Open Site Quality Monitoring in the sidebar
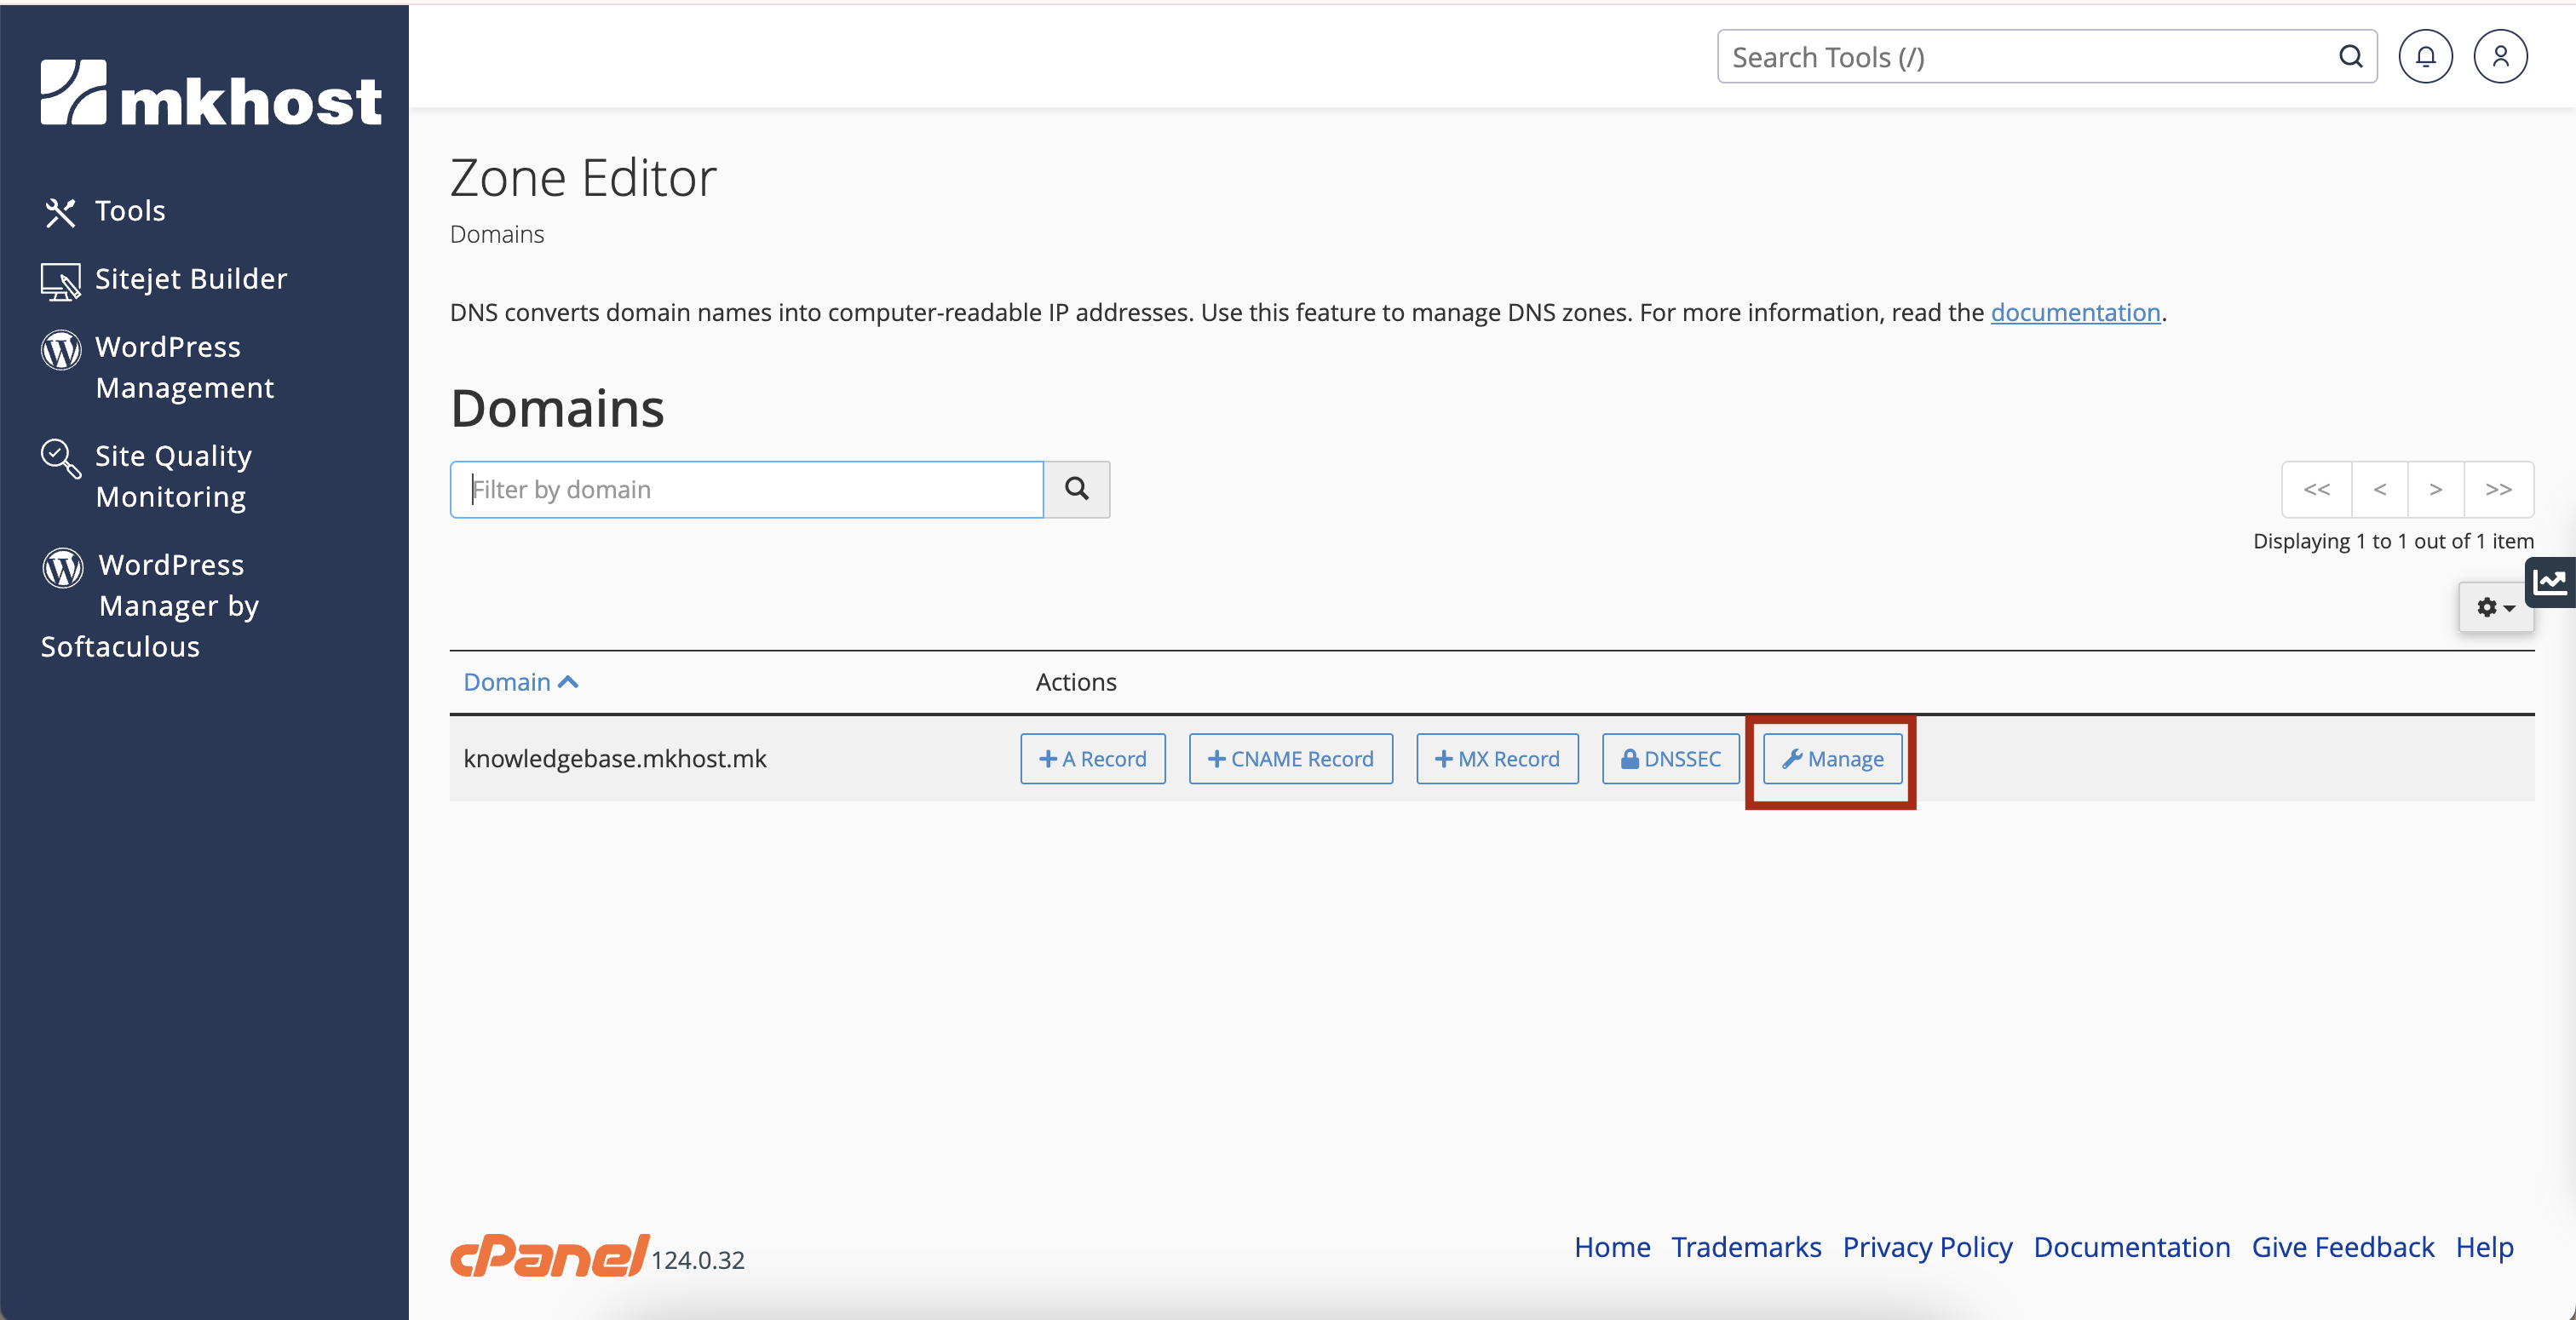The image size is (2576, 1320). pyautogui.click(x=173, y=476)
